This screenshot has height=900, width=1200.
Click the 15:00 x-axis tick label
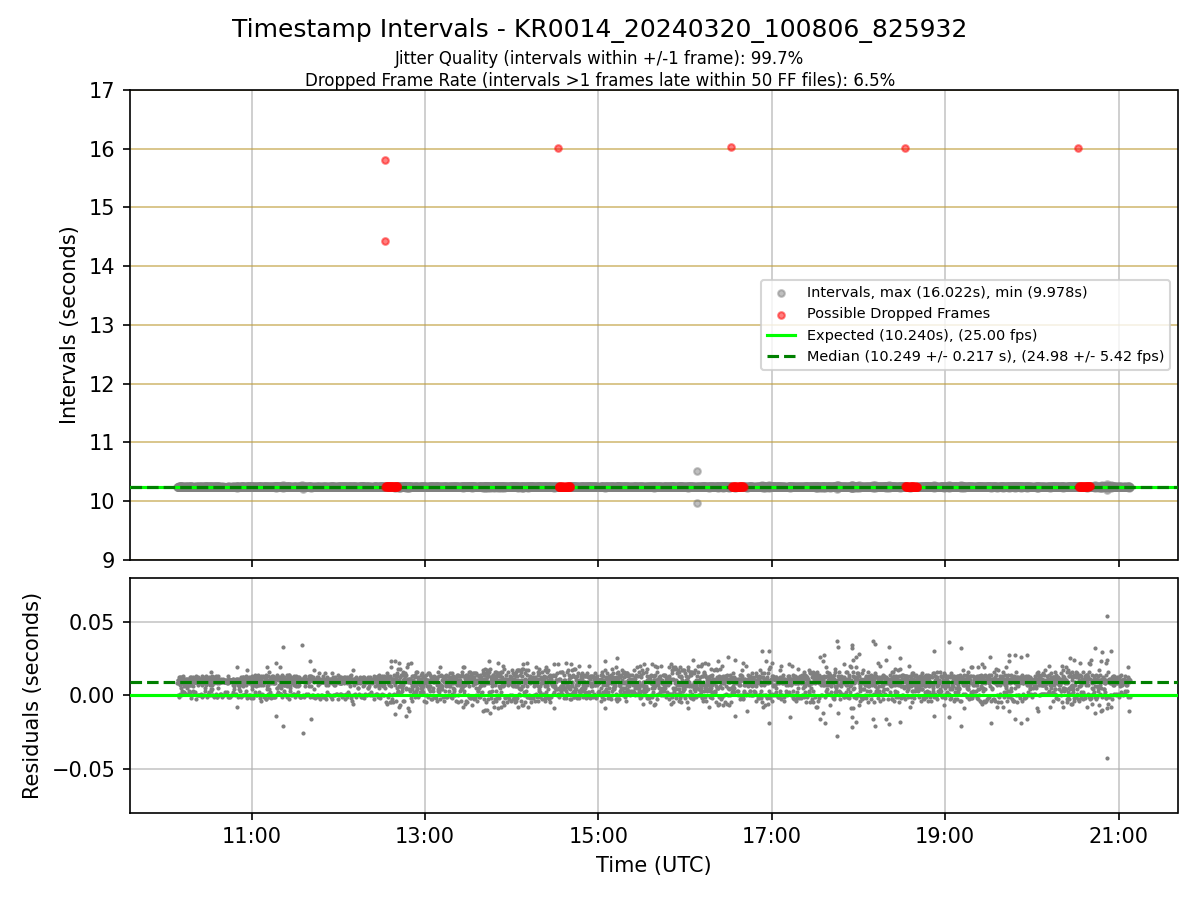pyautogui.click(x=598, y=833)
